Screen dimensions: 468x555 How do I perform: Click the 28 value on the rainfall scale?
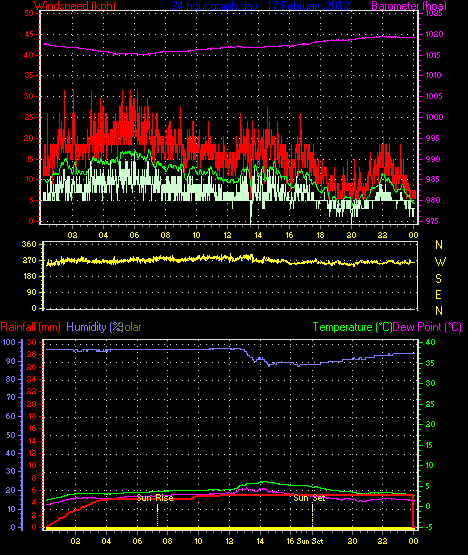coord(32,354)
